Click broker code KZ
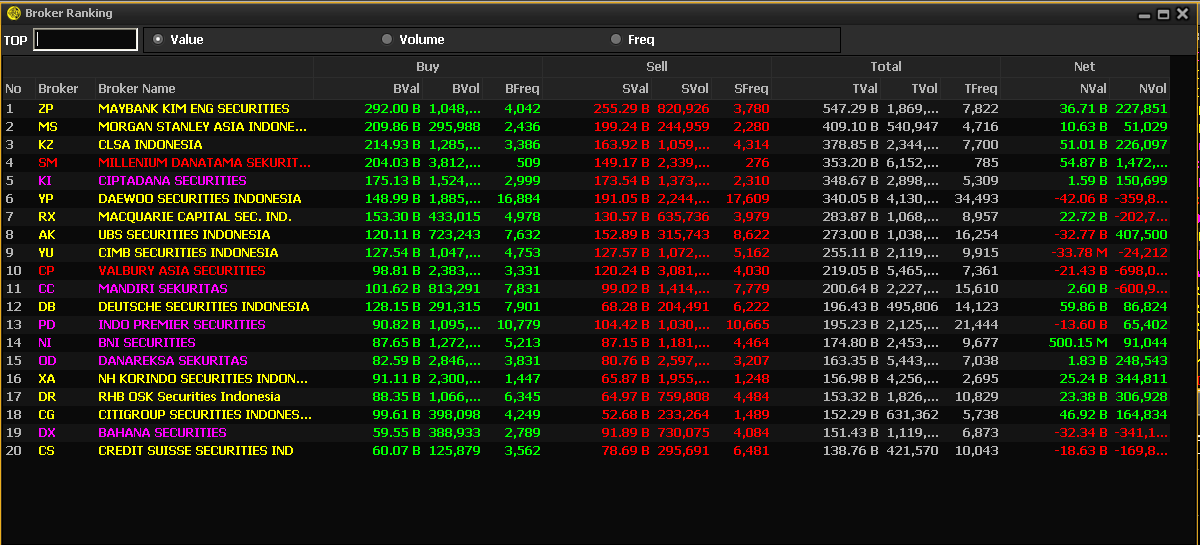 pos(46,144)
